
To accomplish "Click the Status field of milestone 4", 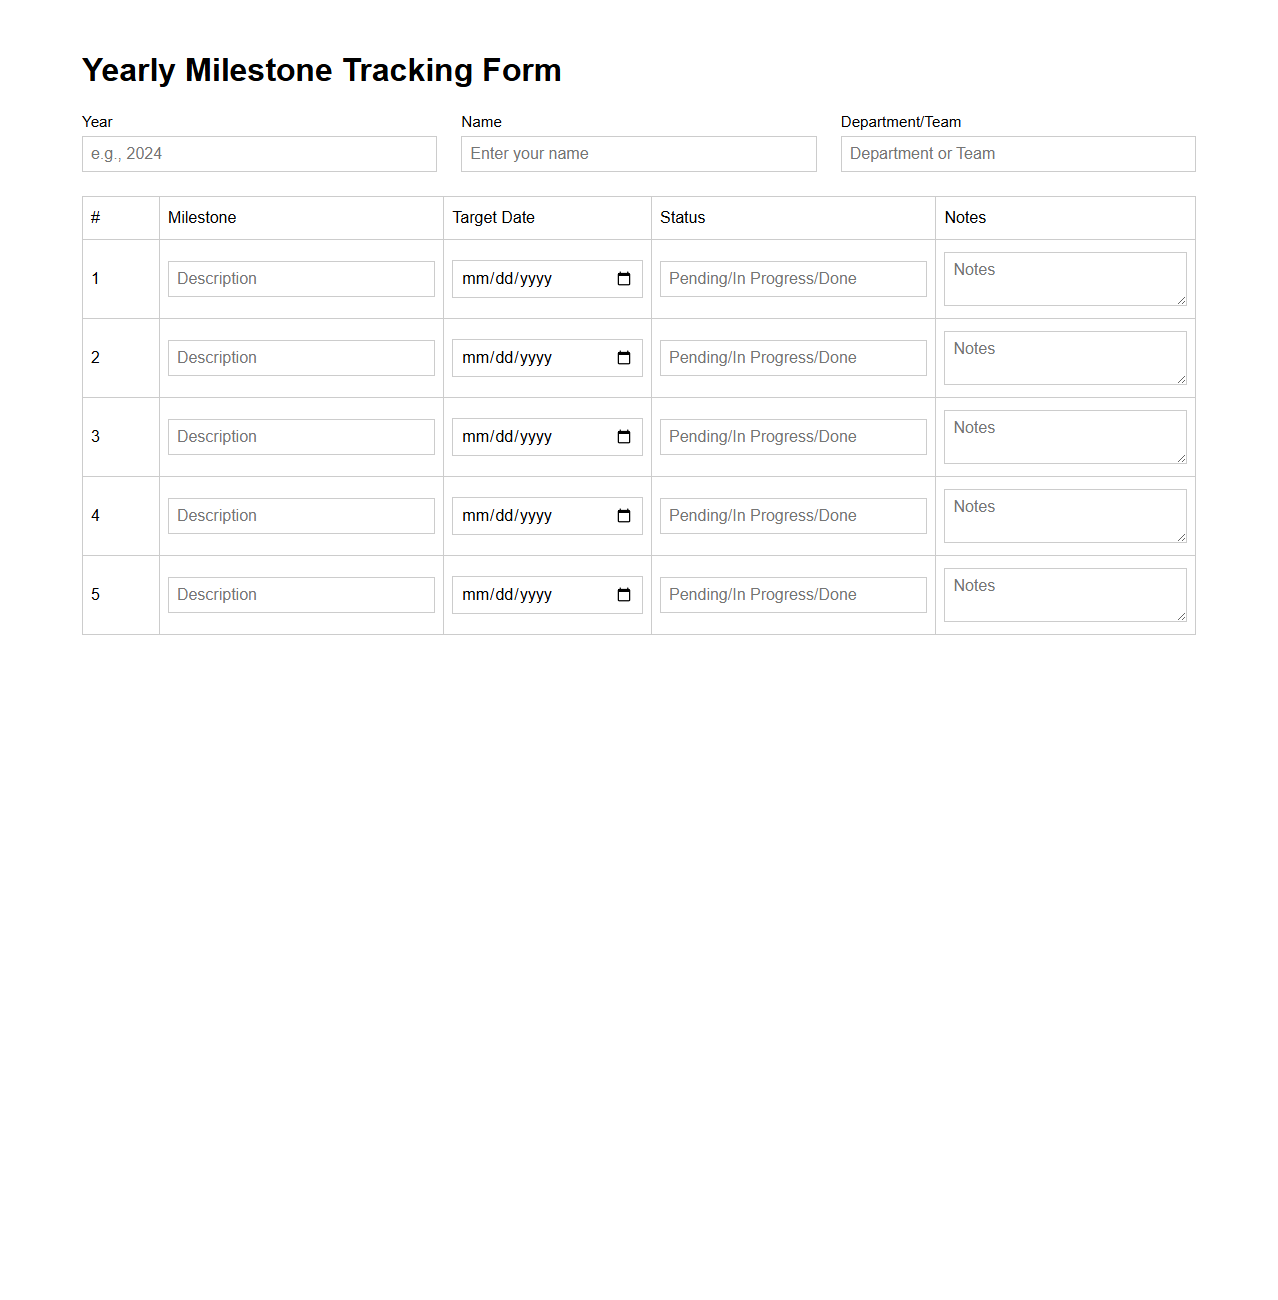I will click(x=792, y=515).
